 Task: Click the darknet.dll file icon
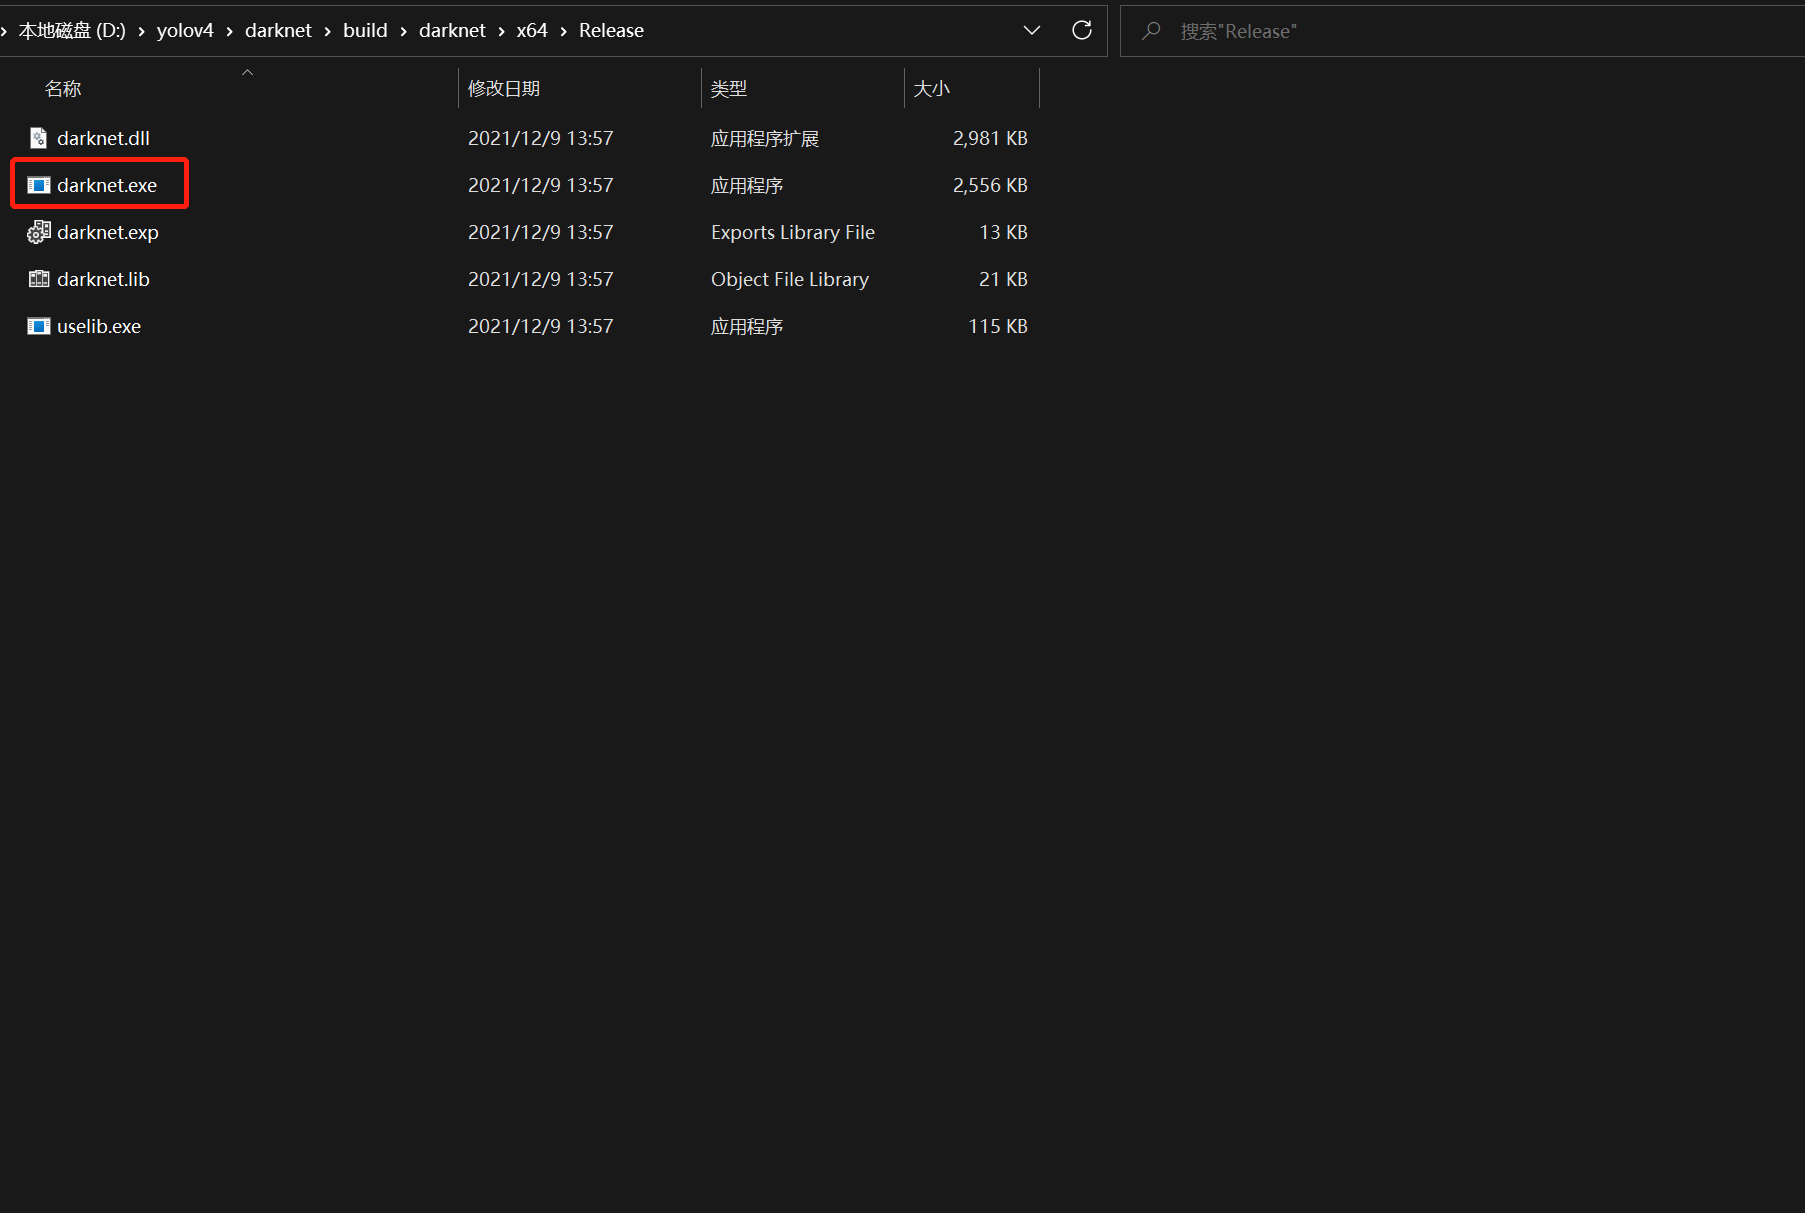[38, 138]
